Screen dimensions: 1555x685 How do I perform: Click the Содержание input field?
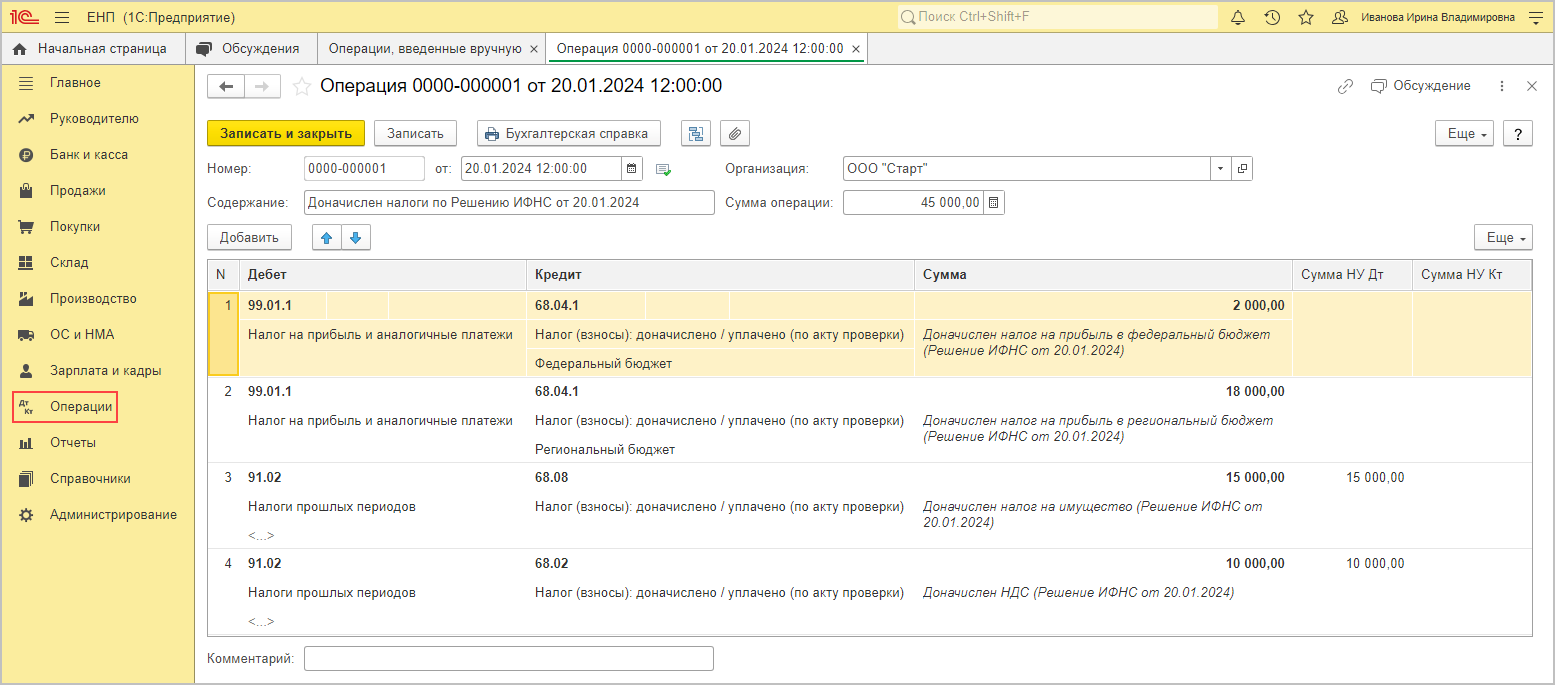[x=509, y=202]
